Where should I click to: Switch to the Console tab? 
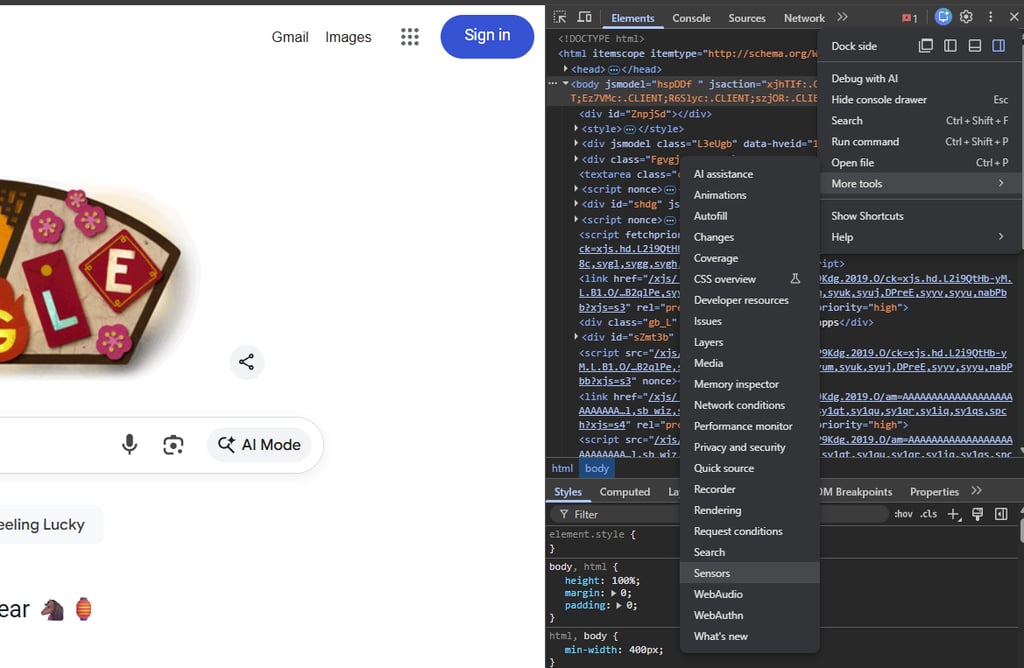(691, 18)
